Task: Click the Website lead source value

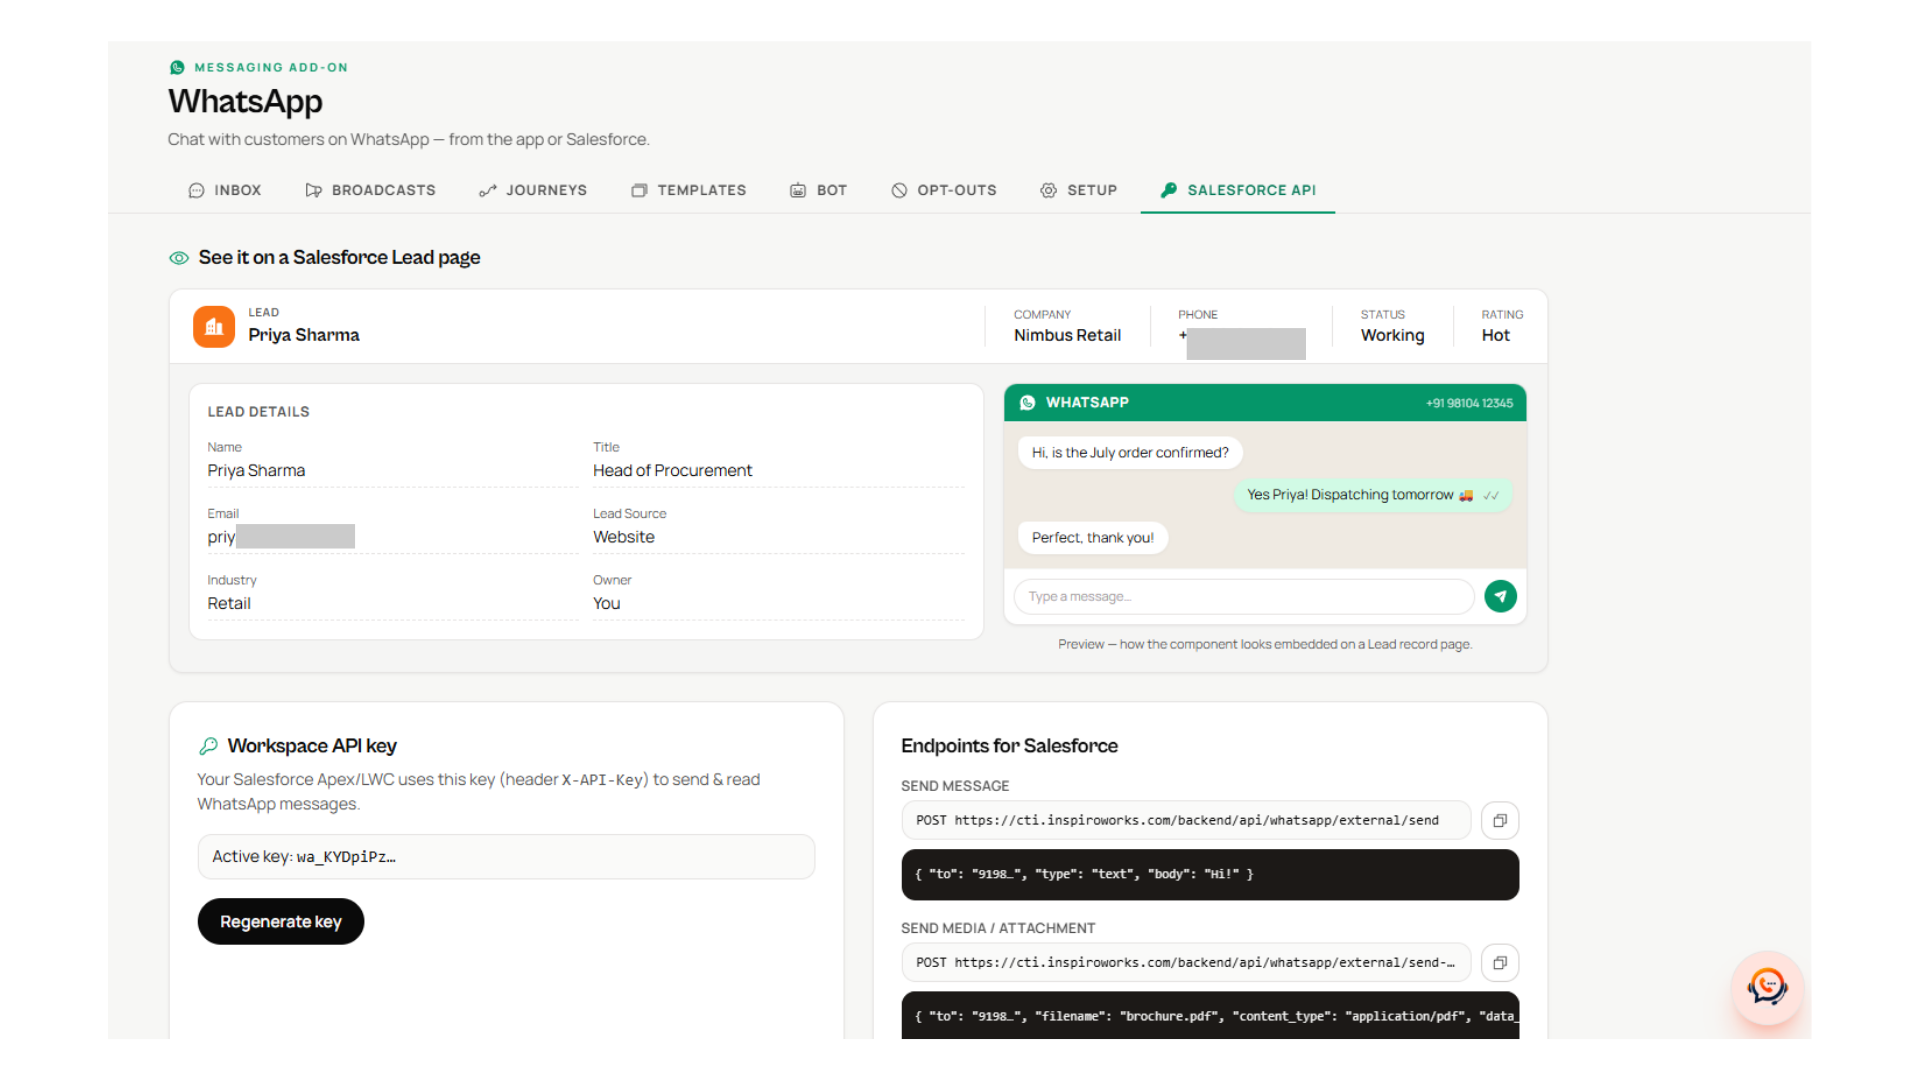Action: click(x=624, y=537)
